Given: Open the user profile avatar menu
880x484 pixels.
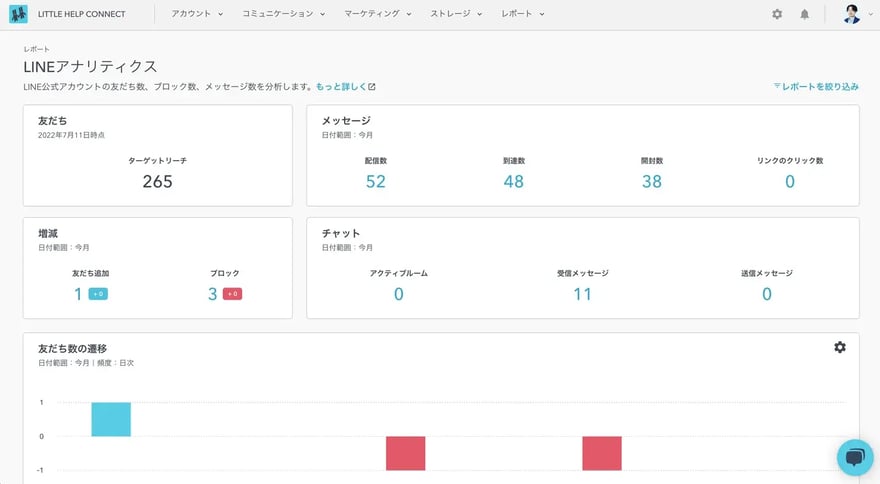Looking at the screenshot, I should (851, 14).
